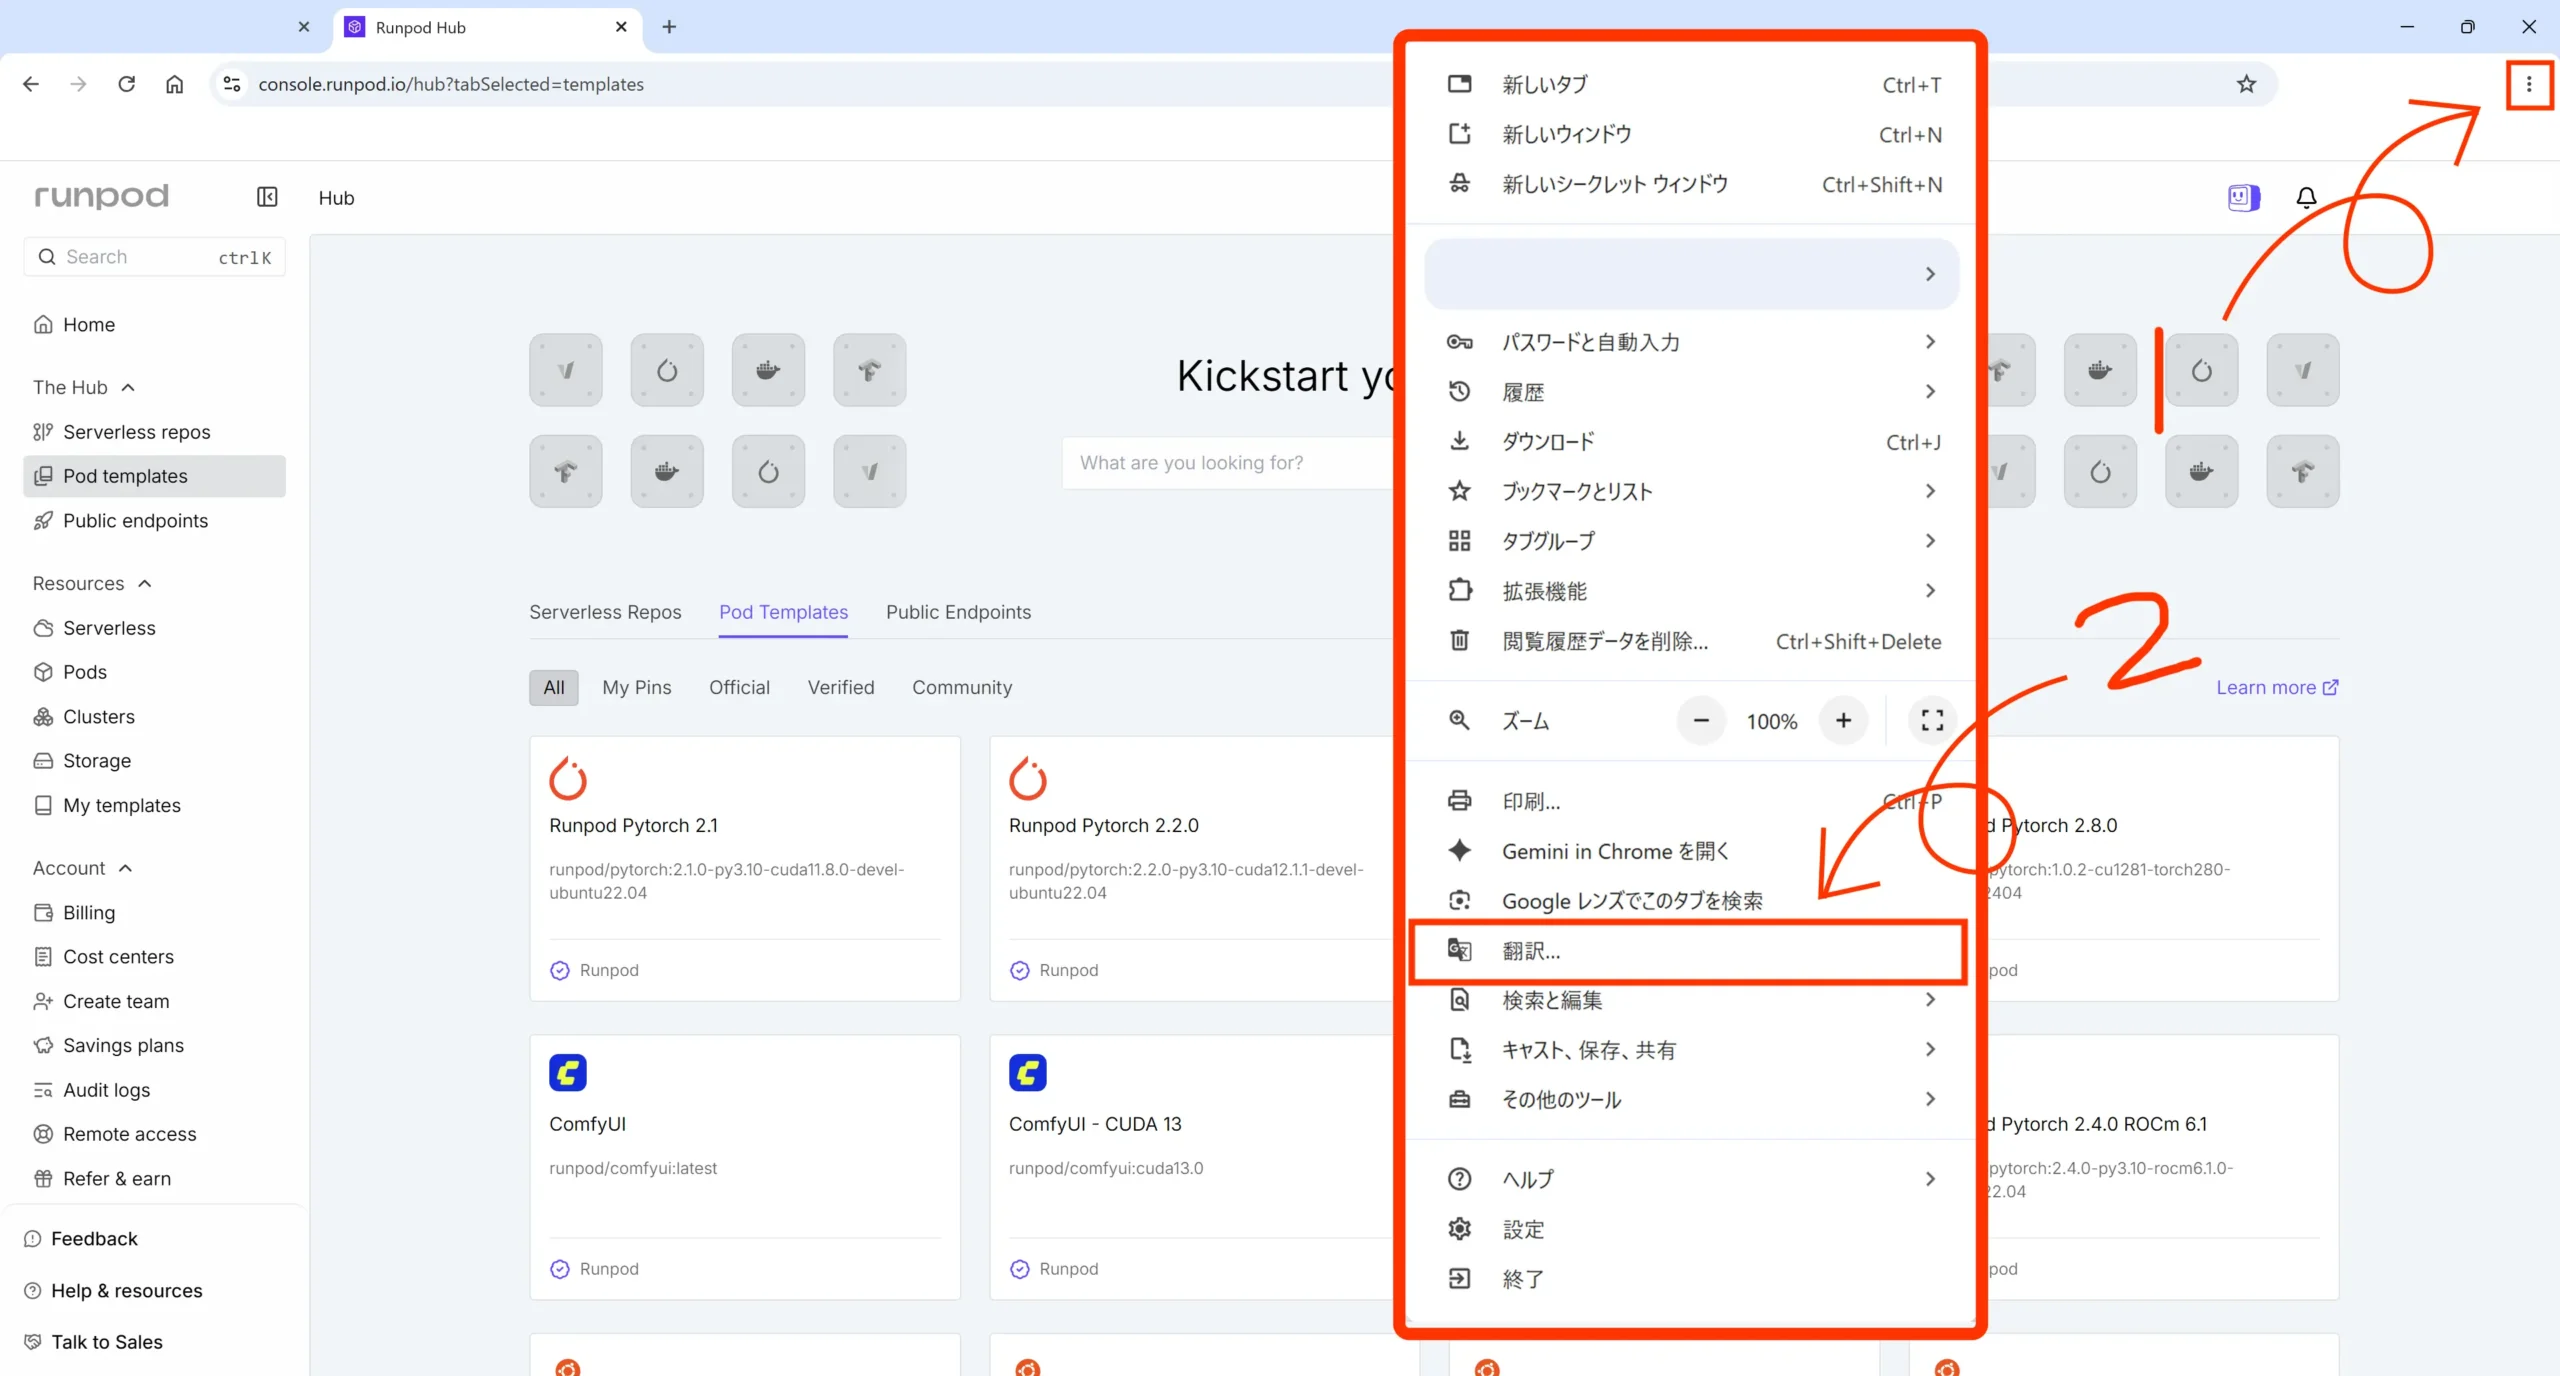Image resolution: width=2560 pixels, height=1376 pixels.
Task: Filter templates by My Pins
Action: (636, 687)
